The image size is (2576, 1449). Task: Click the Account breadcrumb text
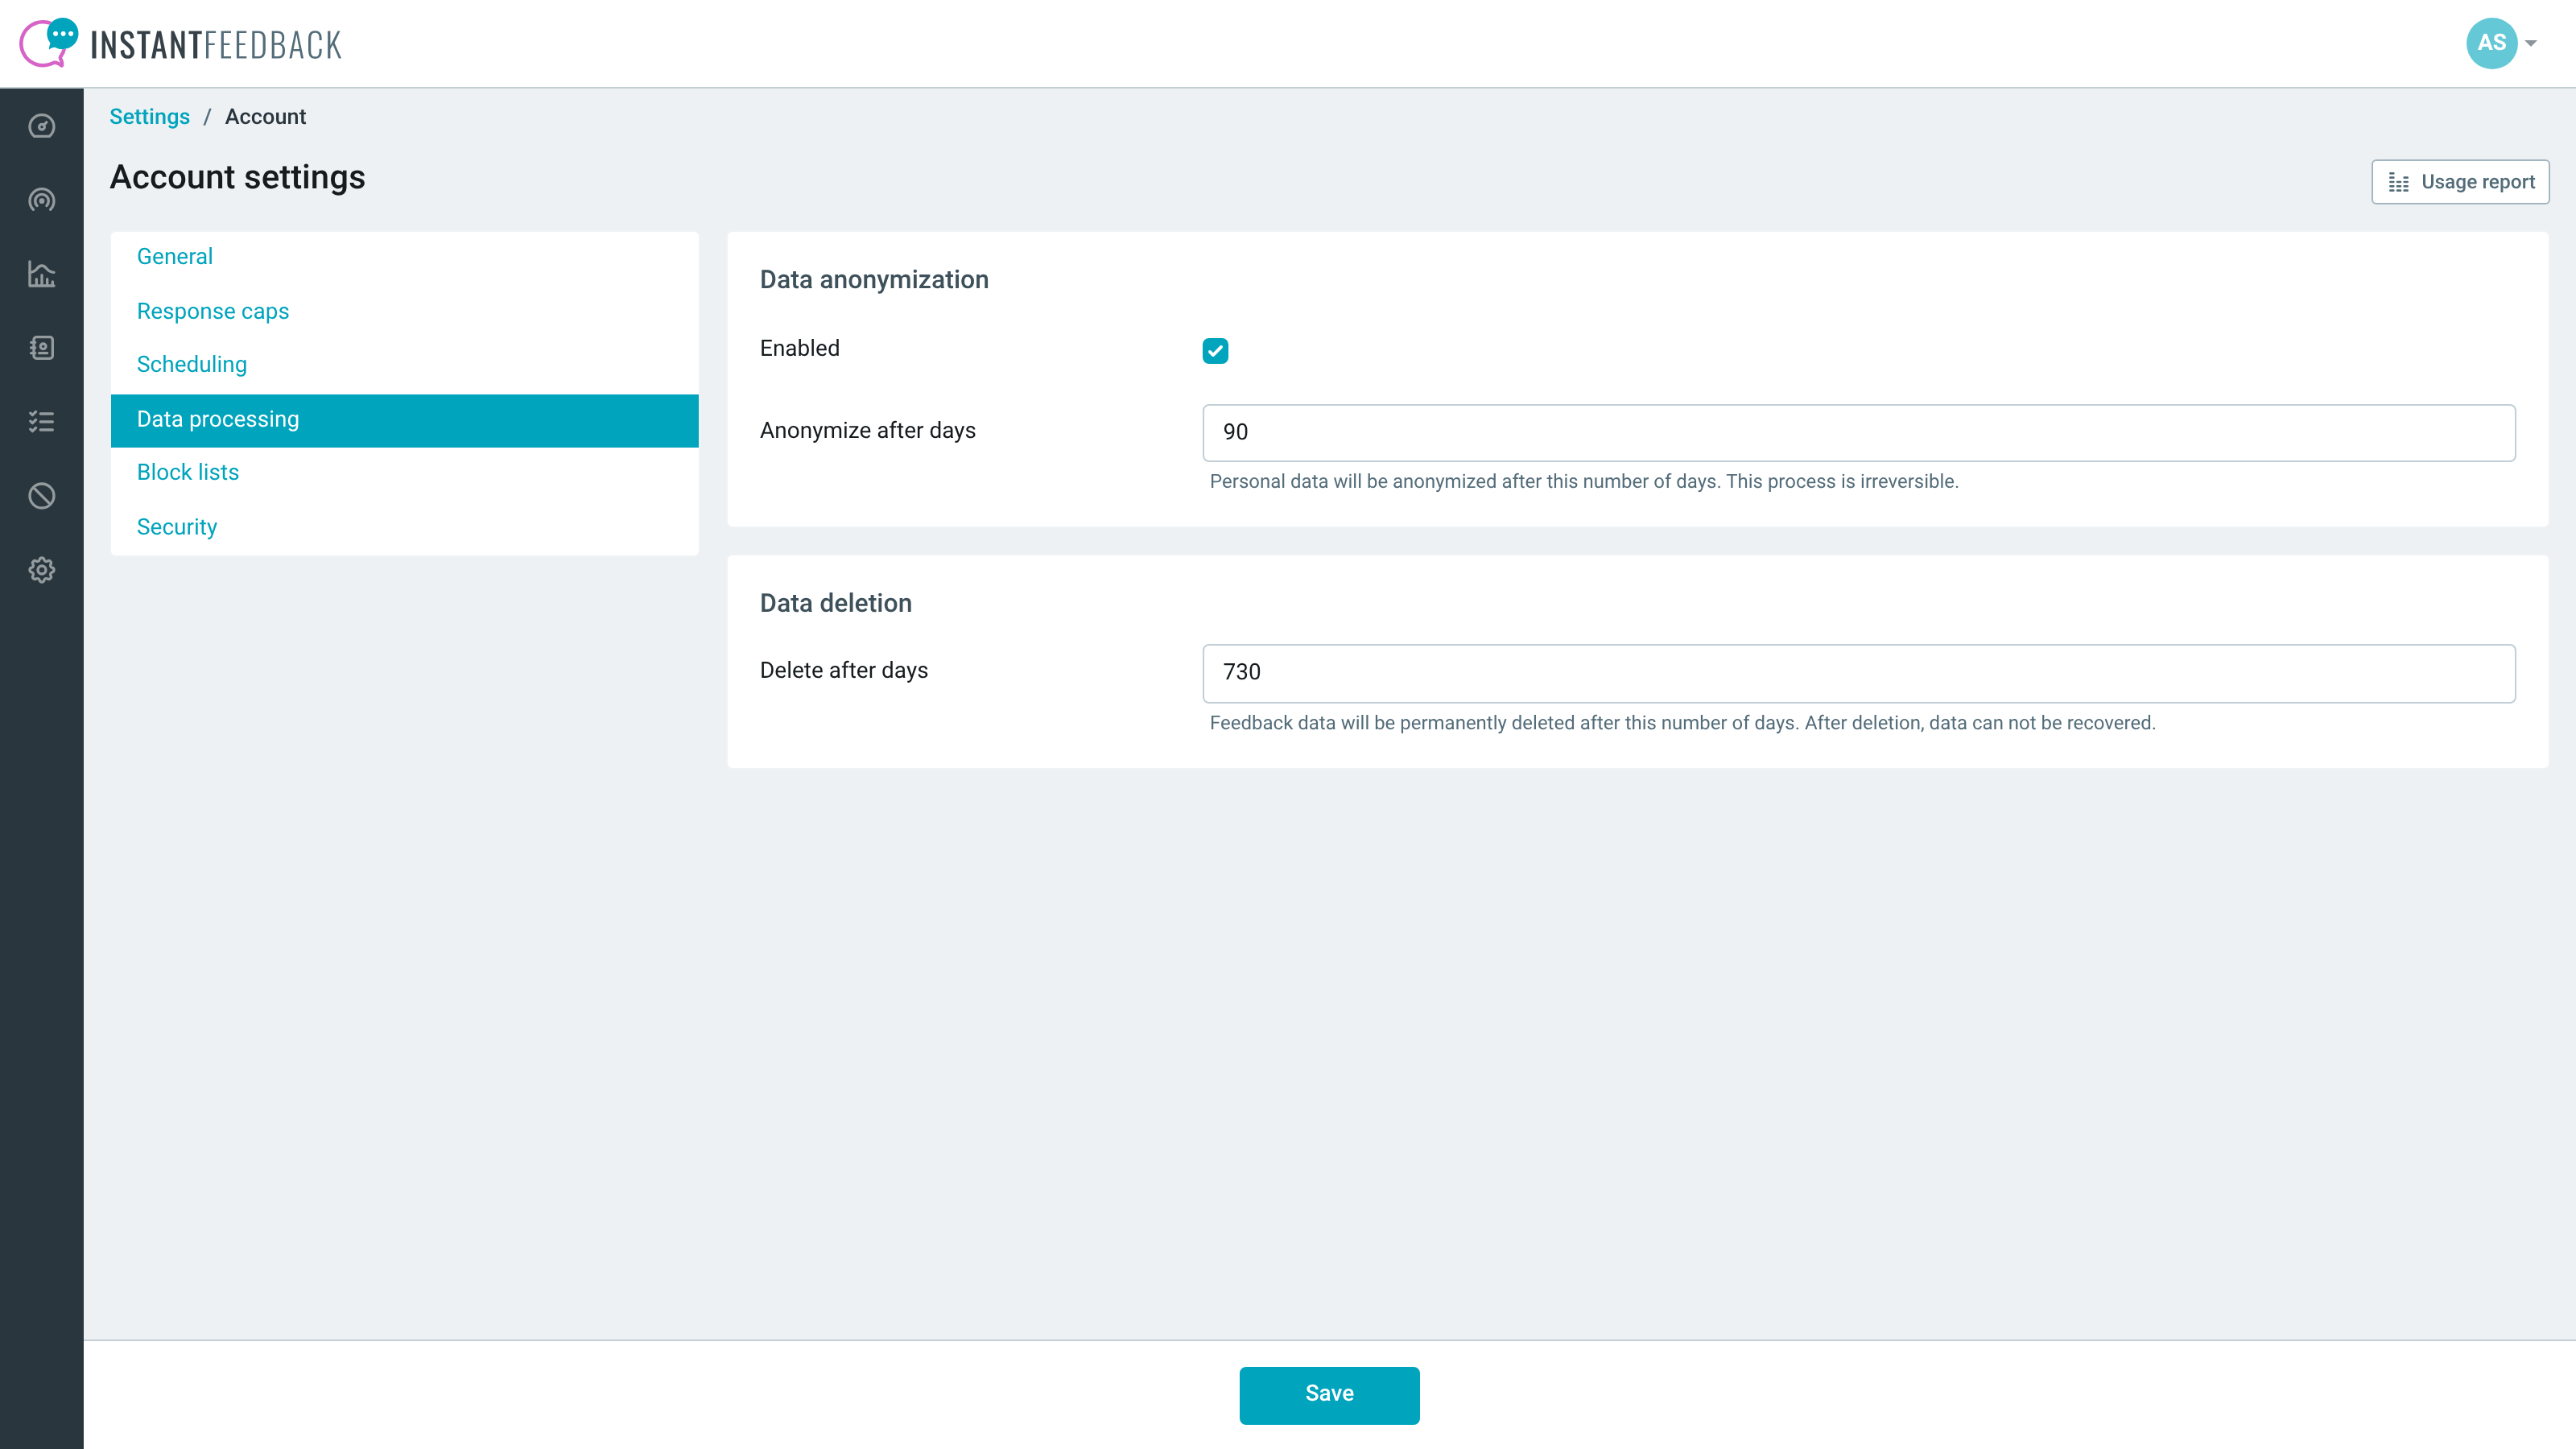tap(265, 117)
